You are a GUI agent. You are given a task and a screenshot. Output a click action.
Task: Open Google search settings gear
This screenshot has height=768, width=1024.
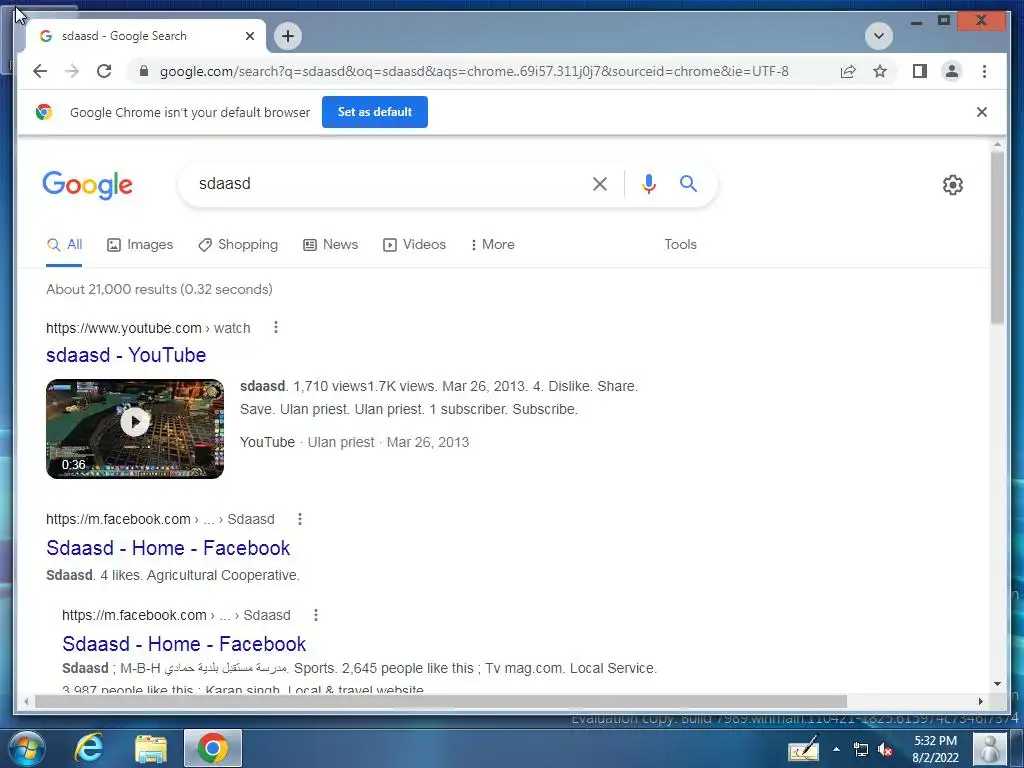952,185
